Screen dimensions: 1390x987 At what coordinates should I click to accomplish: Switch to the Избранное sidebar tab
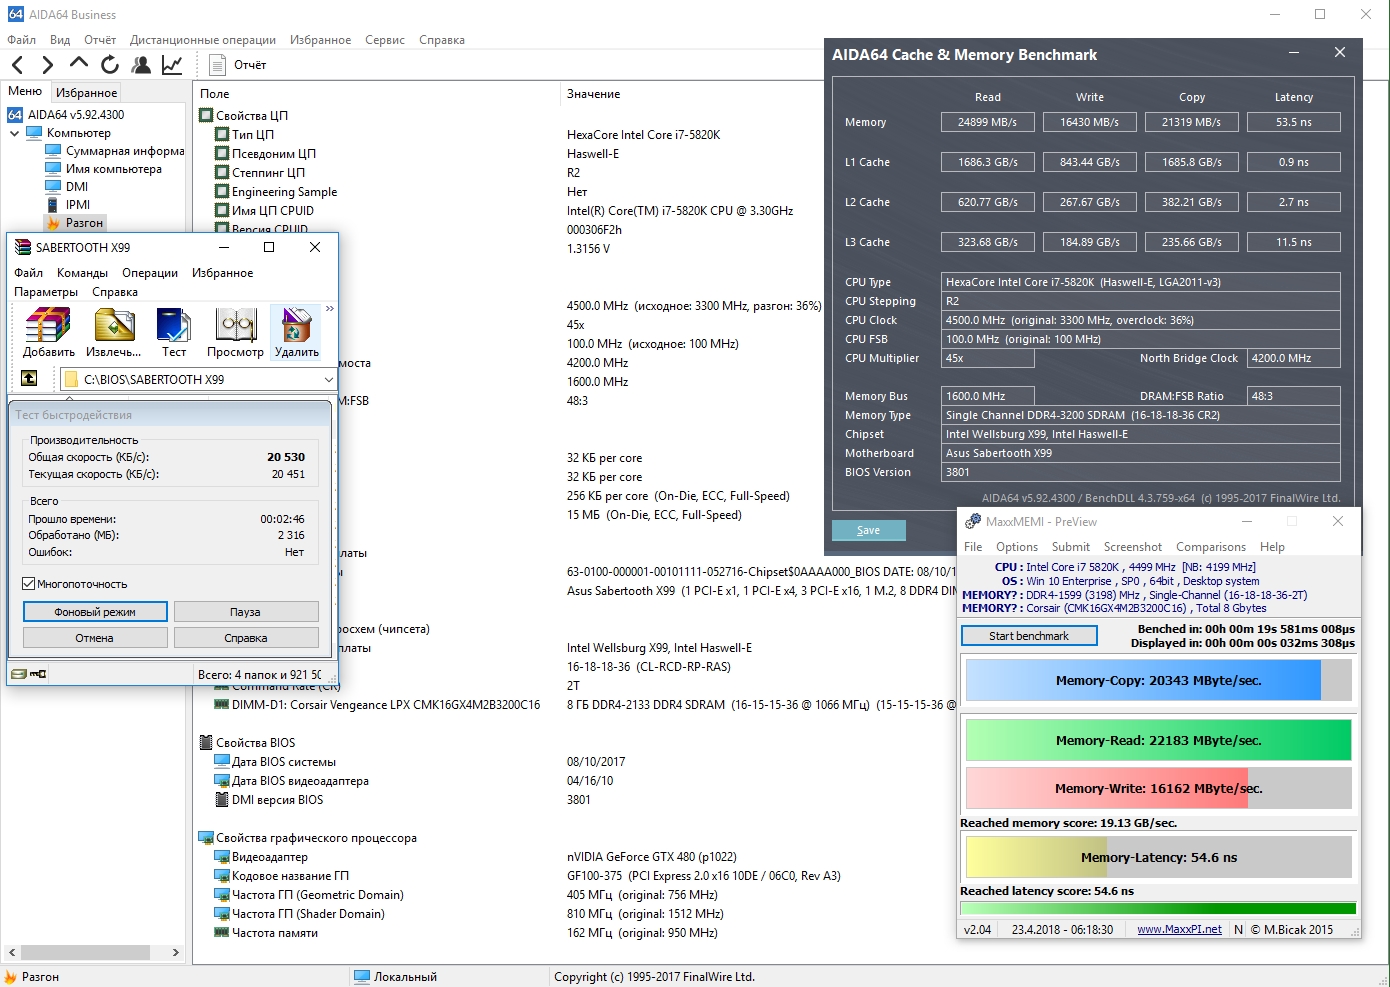(x=86, y=93)
